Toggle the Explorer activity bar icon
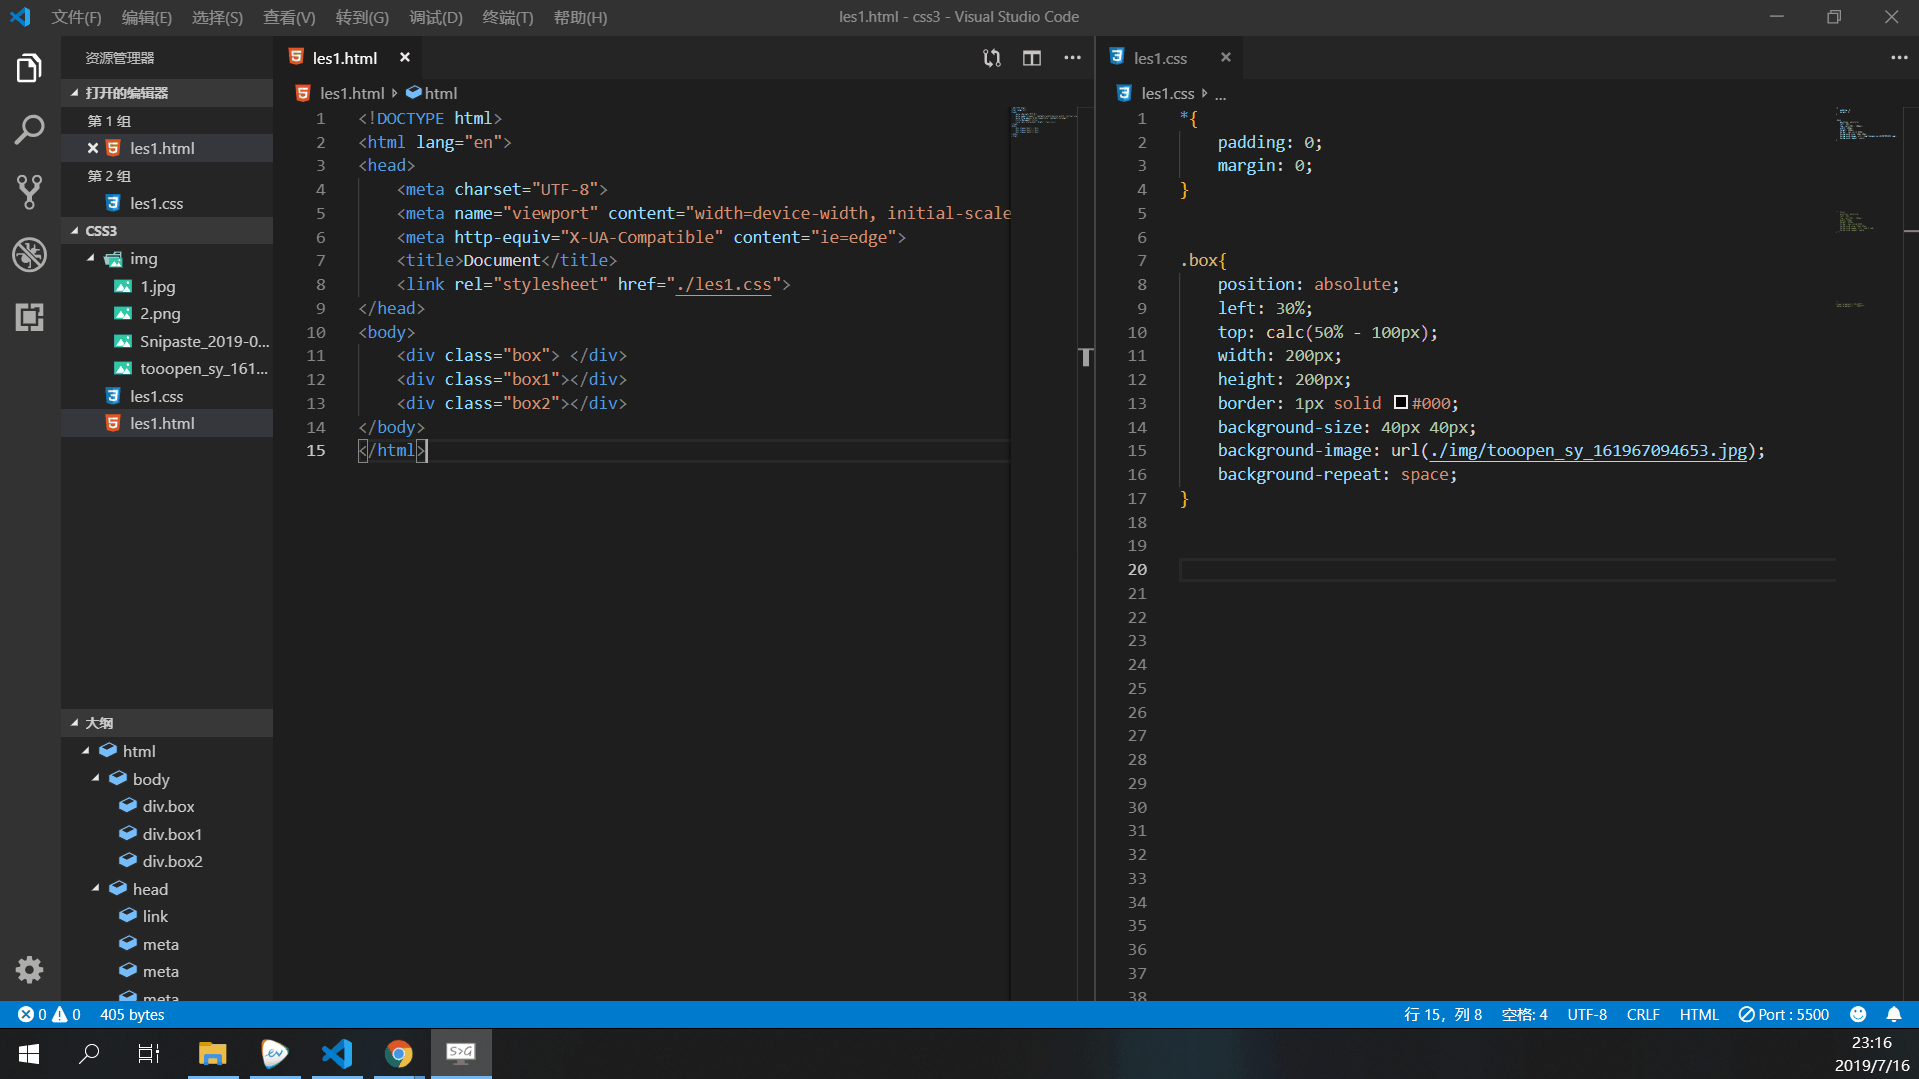The image size is (1919, 1079). (x=29, y=68)
